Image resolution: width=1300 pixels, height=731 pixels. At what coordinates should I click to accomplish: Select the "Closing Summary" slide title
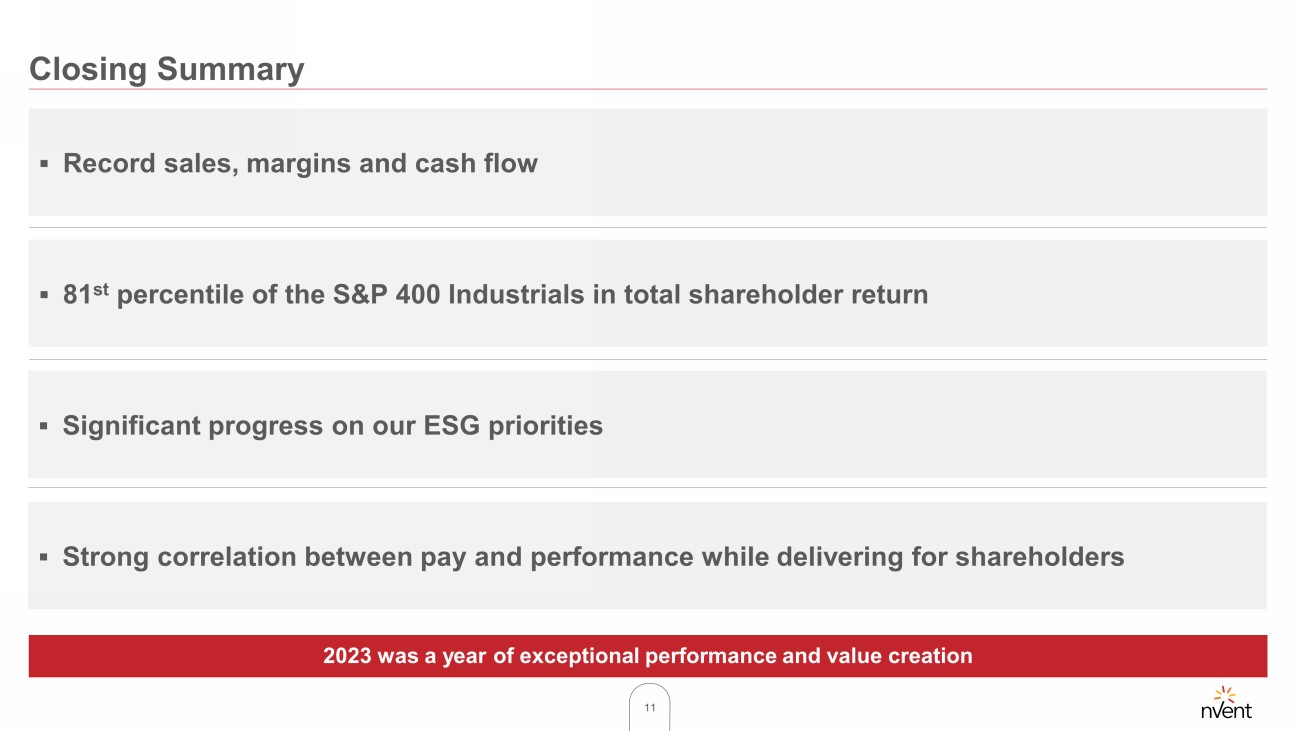click(167, 70)
